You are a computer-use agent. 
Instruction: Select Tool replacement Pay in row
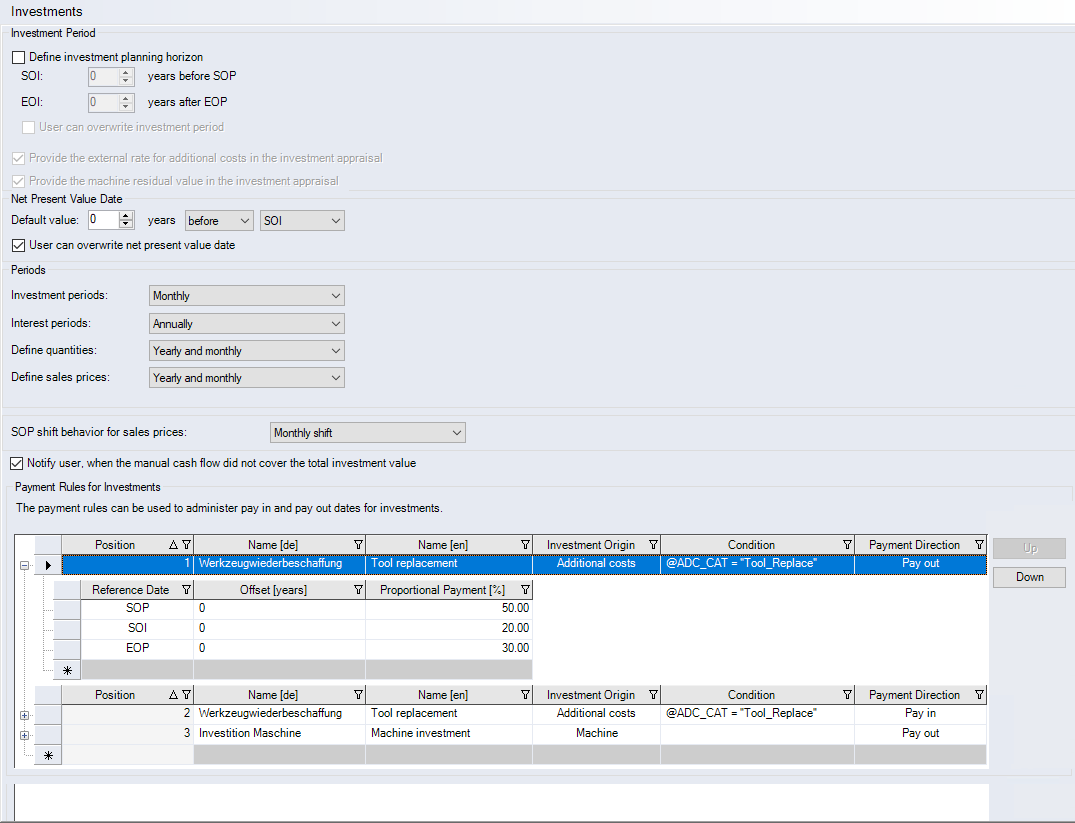pyautogui.click(x=413, y=713)
